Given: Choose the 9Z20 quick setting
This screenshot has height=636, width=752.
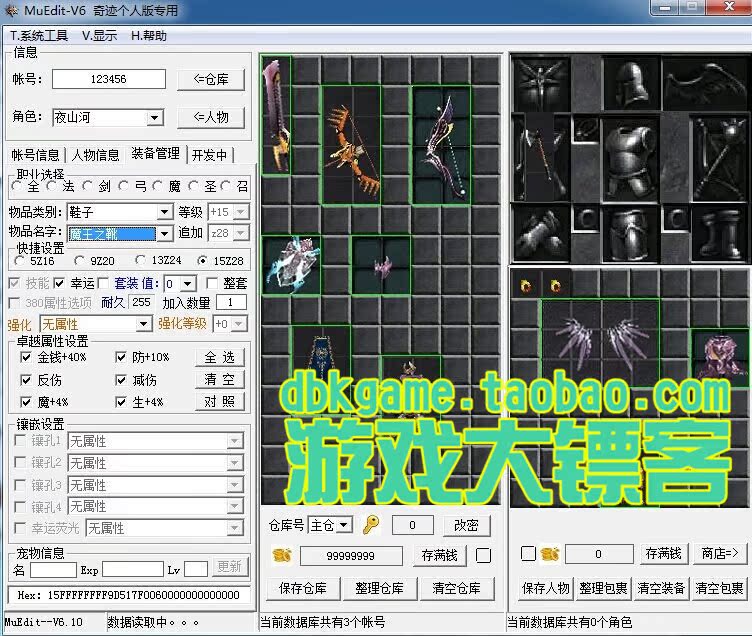Looking at the screenshot, I should (80, 260).
